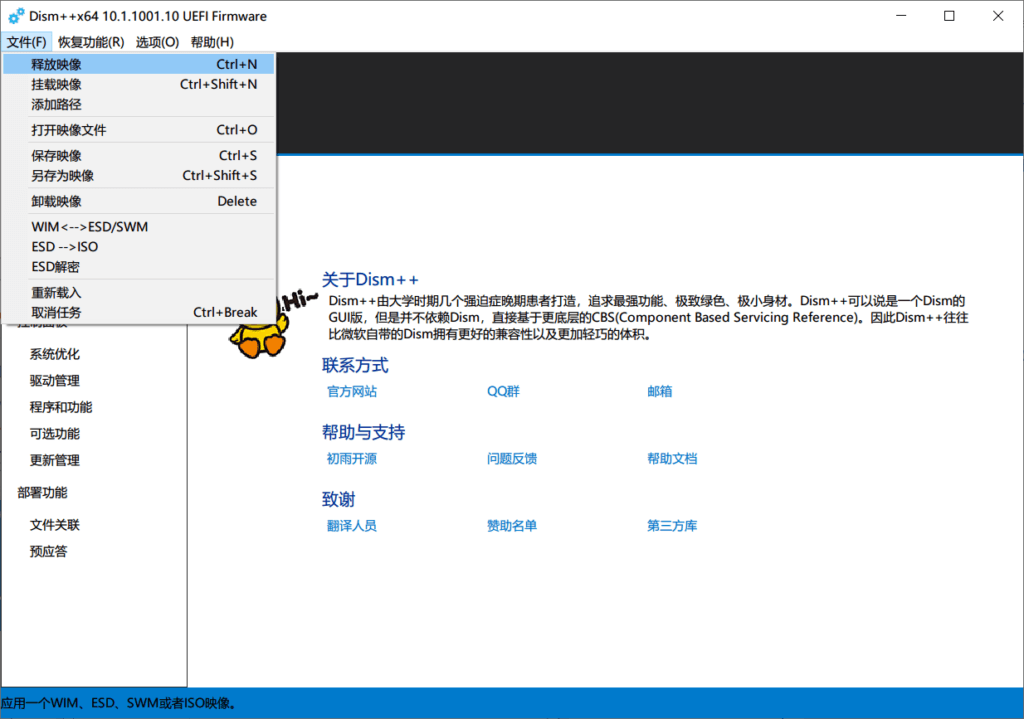This screenshot has width=1024, height=719.
Task: Click the 官方网站 link
Action: point(352,391)
